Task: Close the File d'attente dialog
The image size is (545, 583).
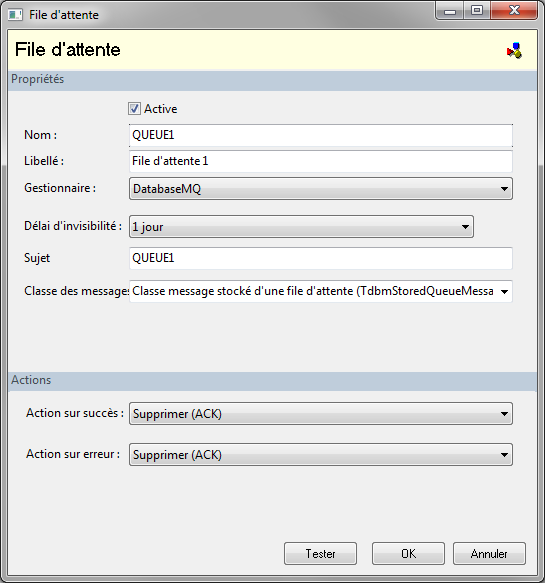Action: point(514,10)
